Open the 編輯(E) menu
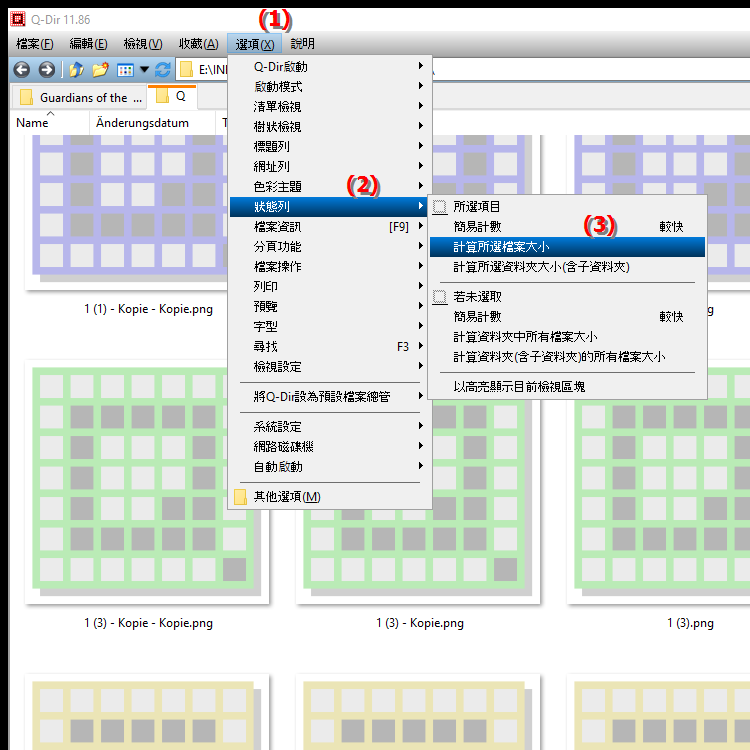 click(88, 44)
